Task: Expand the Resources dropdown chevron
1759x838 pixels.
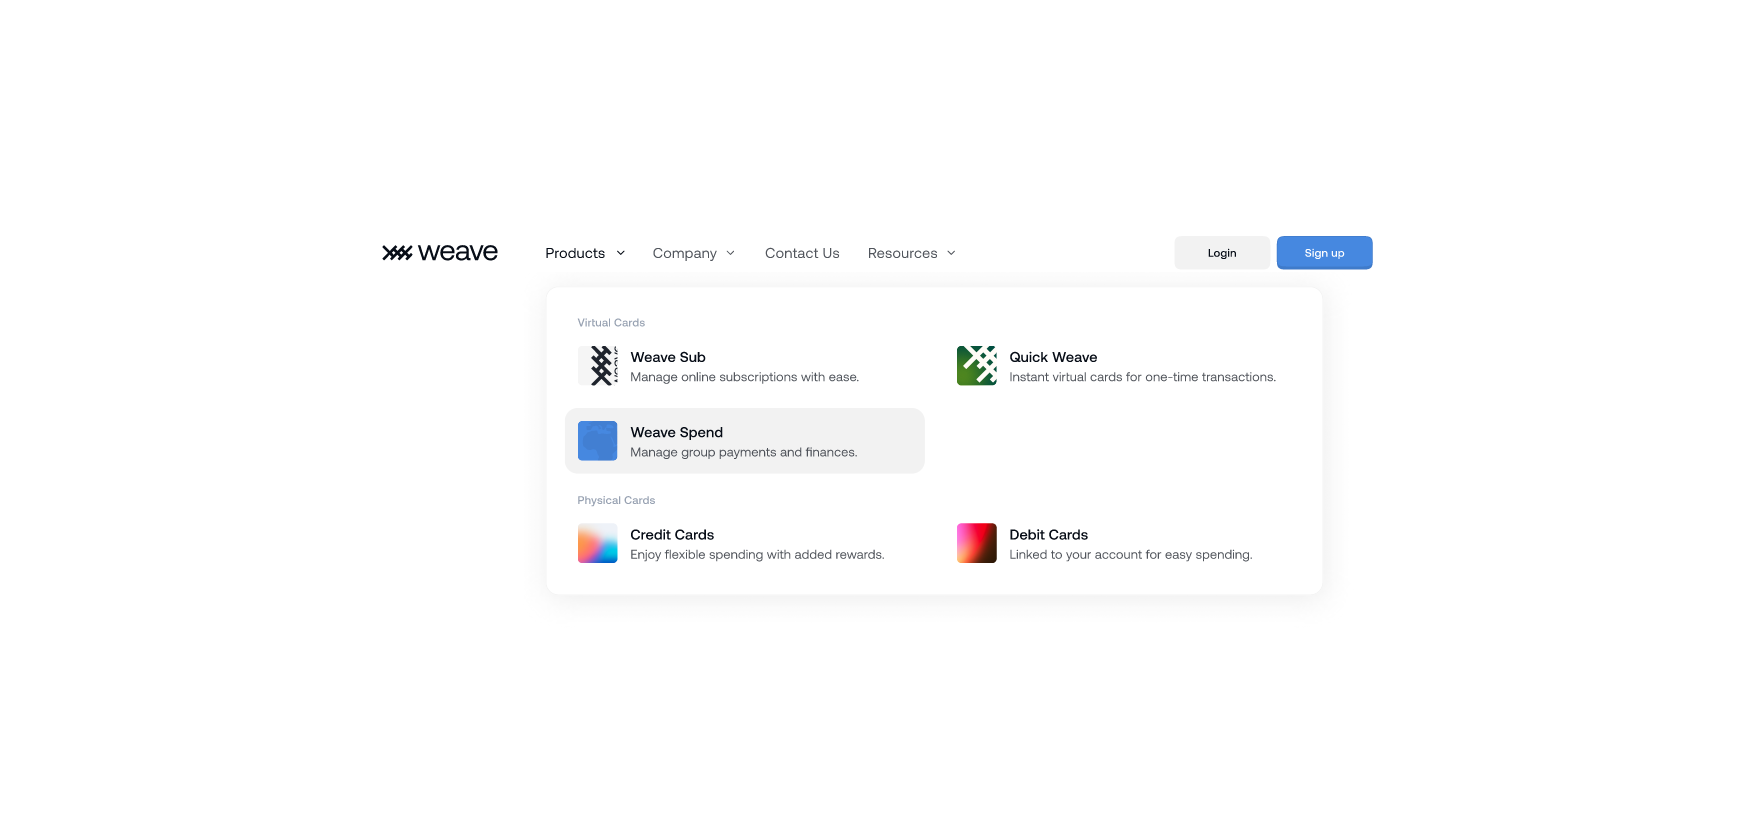Action: coord(951,253)
